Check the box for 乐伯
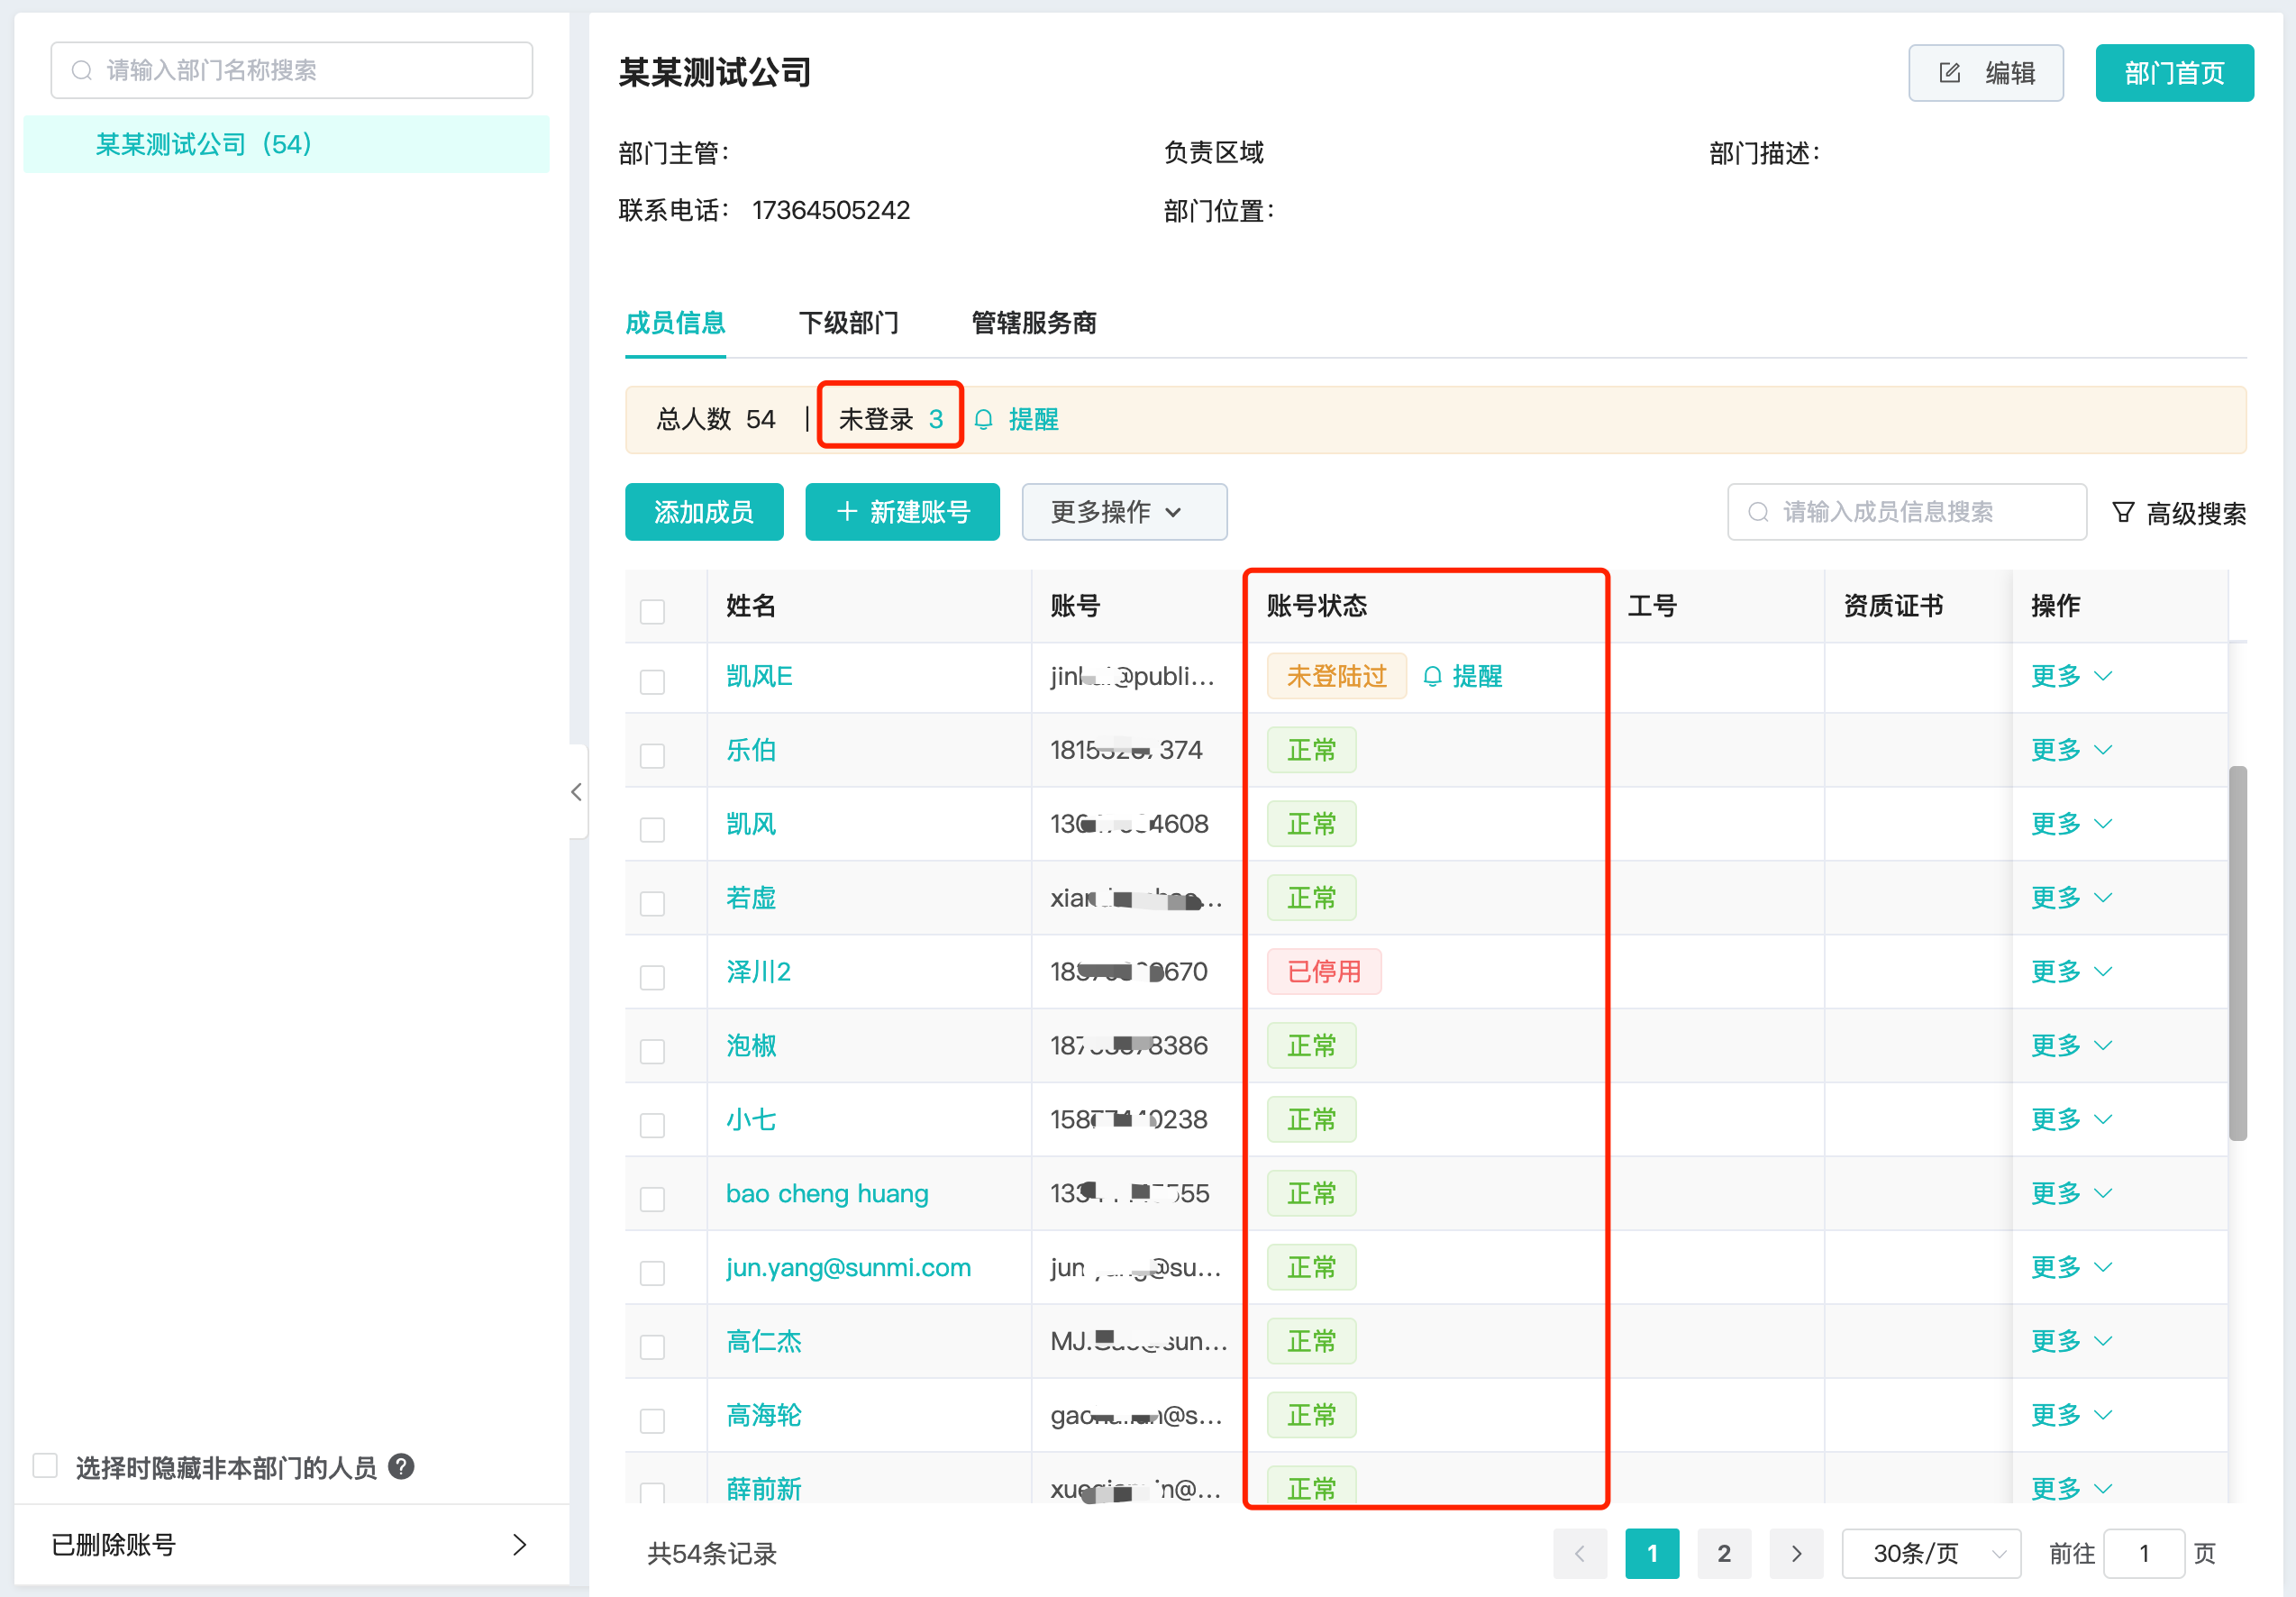Screen dimensions: 2296x1597 click(652, 755)
